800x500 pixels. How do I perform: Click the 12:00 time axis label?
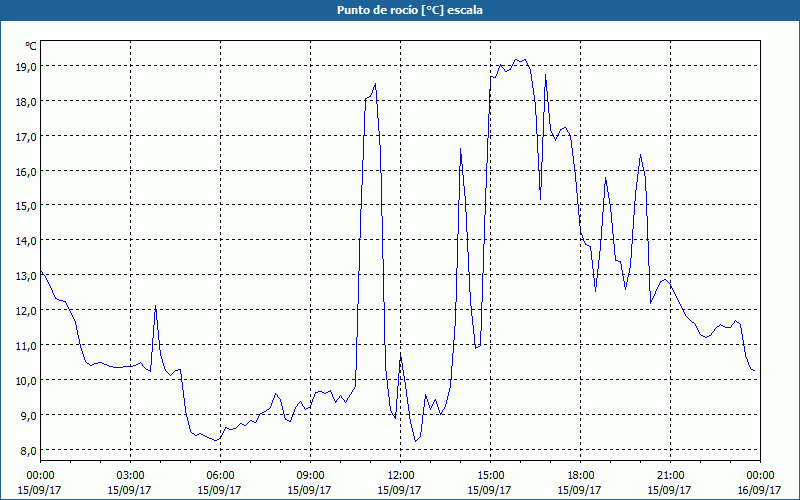[401, 476]
